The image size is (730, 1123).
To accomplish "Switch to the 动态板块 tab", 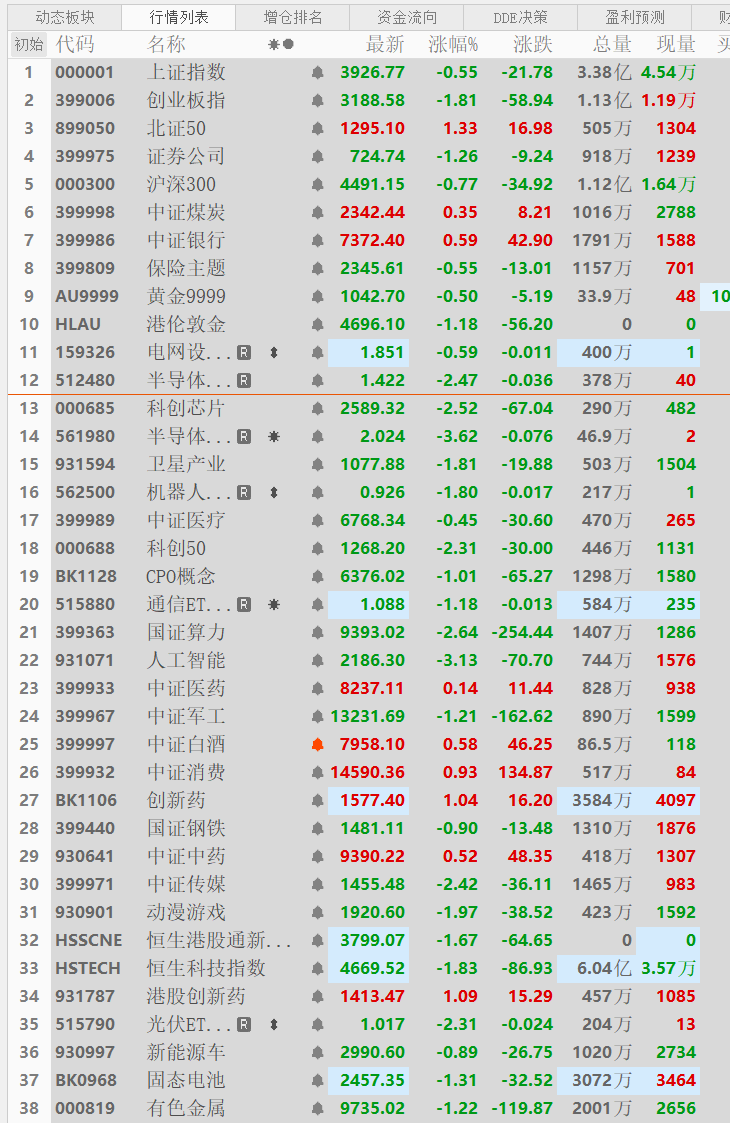I will coord(64,17).
